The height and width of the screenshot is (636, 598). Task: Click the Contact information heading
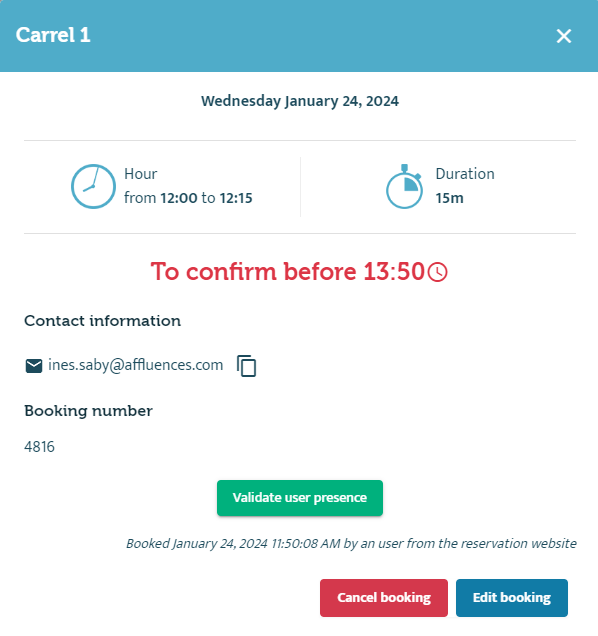[x=103, y=321]
